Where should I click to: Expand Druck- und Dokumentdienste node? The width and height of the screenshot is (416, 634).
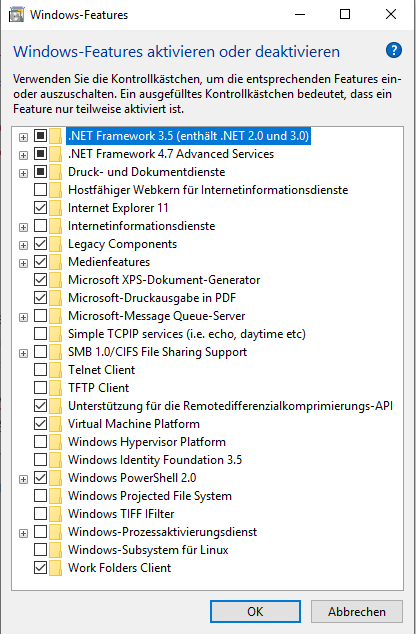23,173
